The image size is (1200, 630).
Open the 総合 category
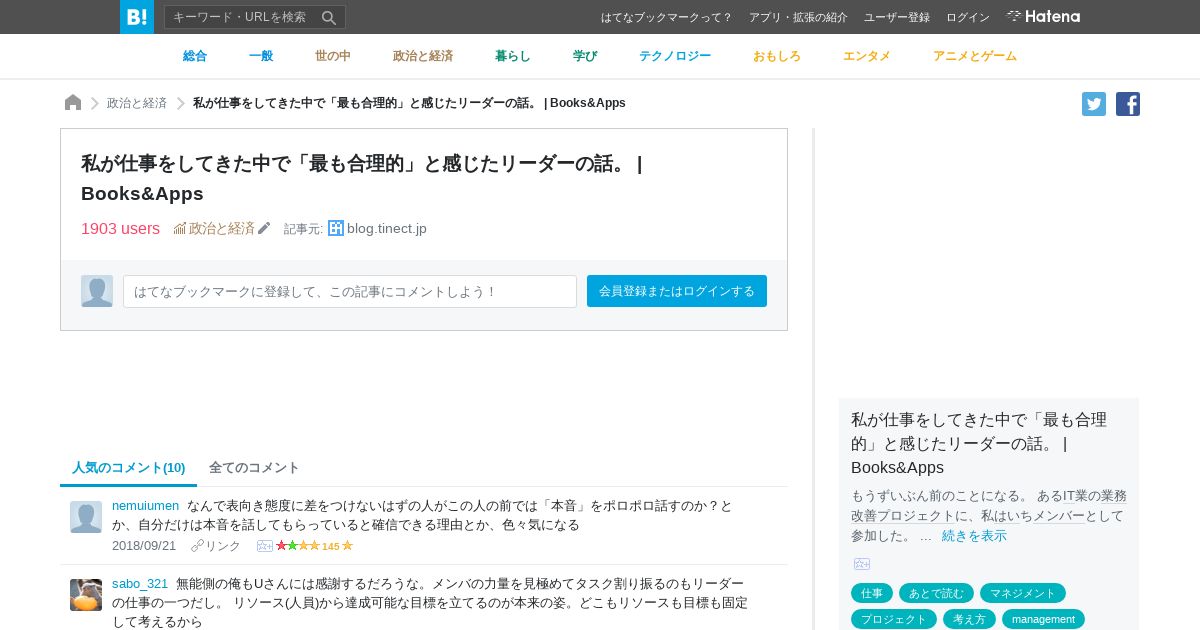195,56
